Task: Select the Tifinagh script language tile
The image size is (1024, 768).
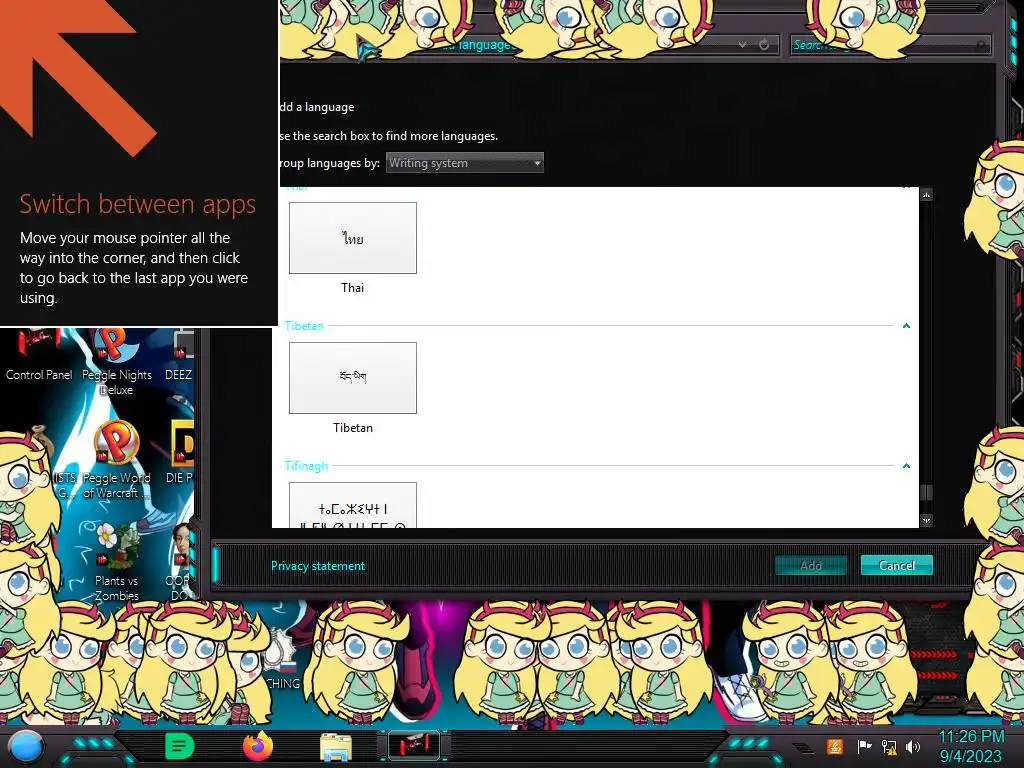Action: (353, 505)
